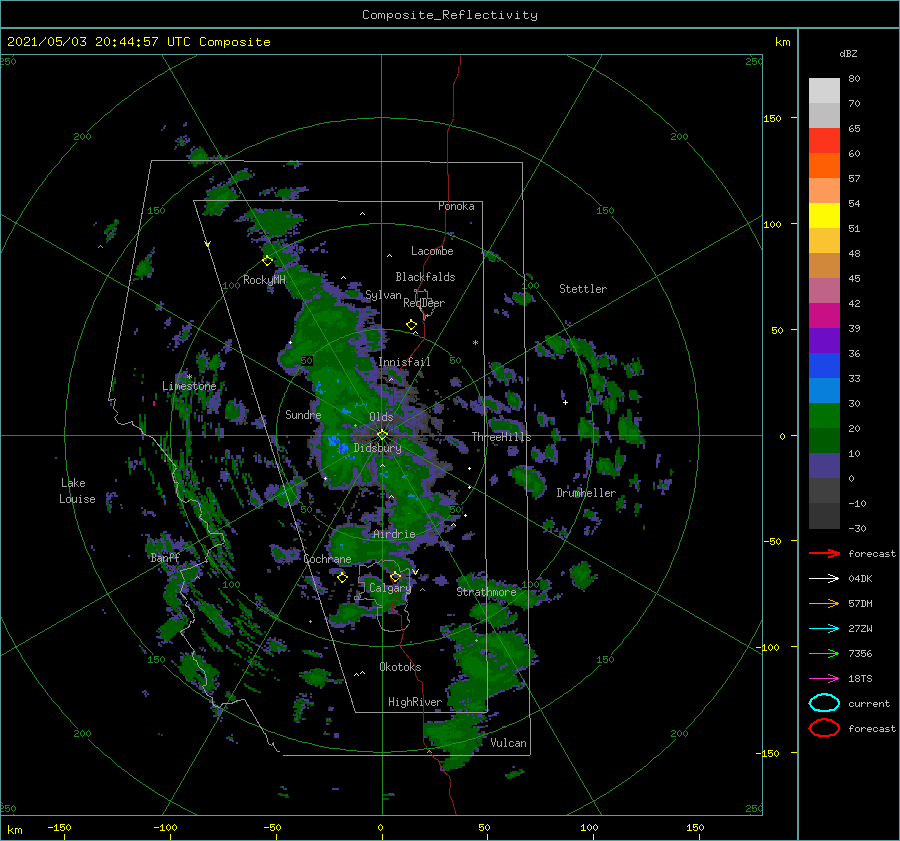Screen dimensions: 900x841
Task: Click the yellow Y marker west of RockyMH
Action: (208, 244)
